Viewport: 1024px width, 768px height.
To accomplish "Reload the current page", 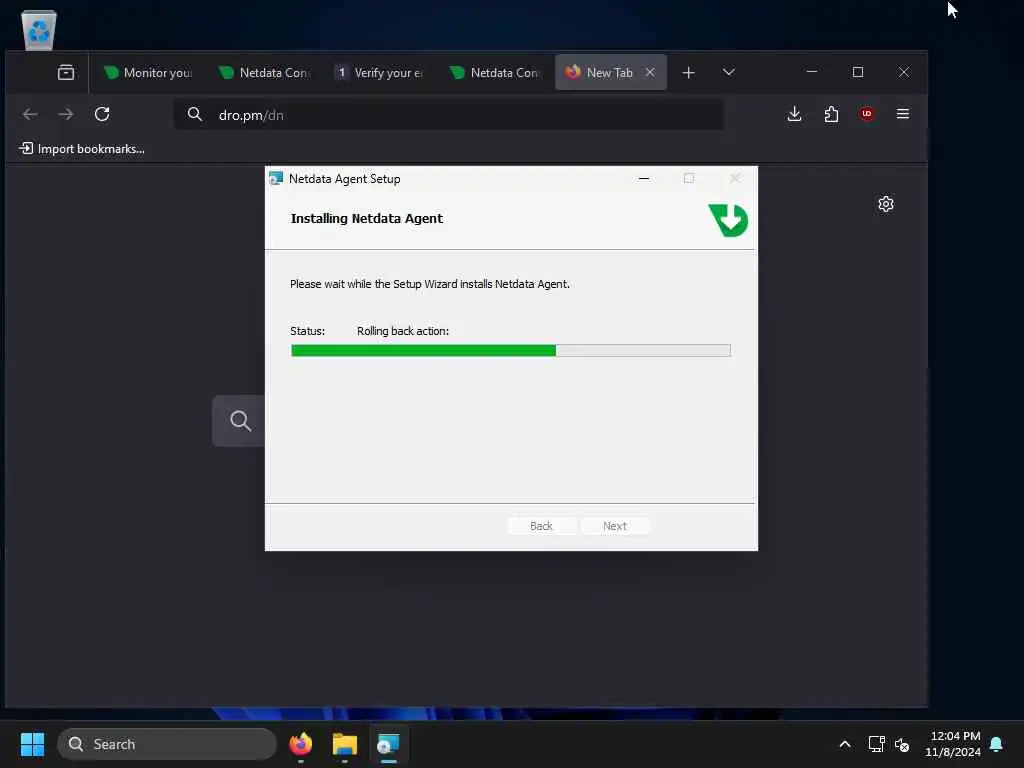I will click(x=102, y=114).
